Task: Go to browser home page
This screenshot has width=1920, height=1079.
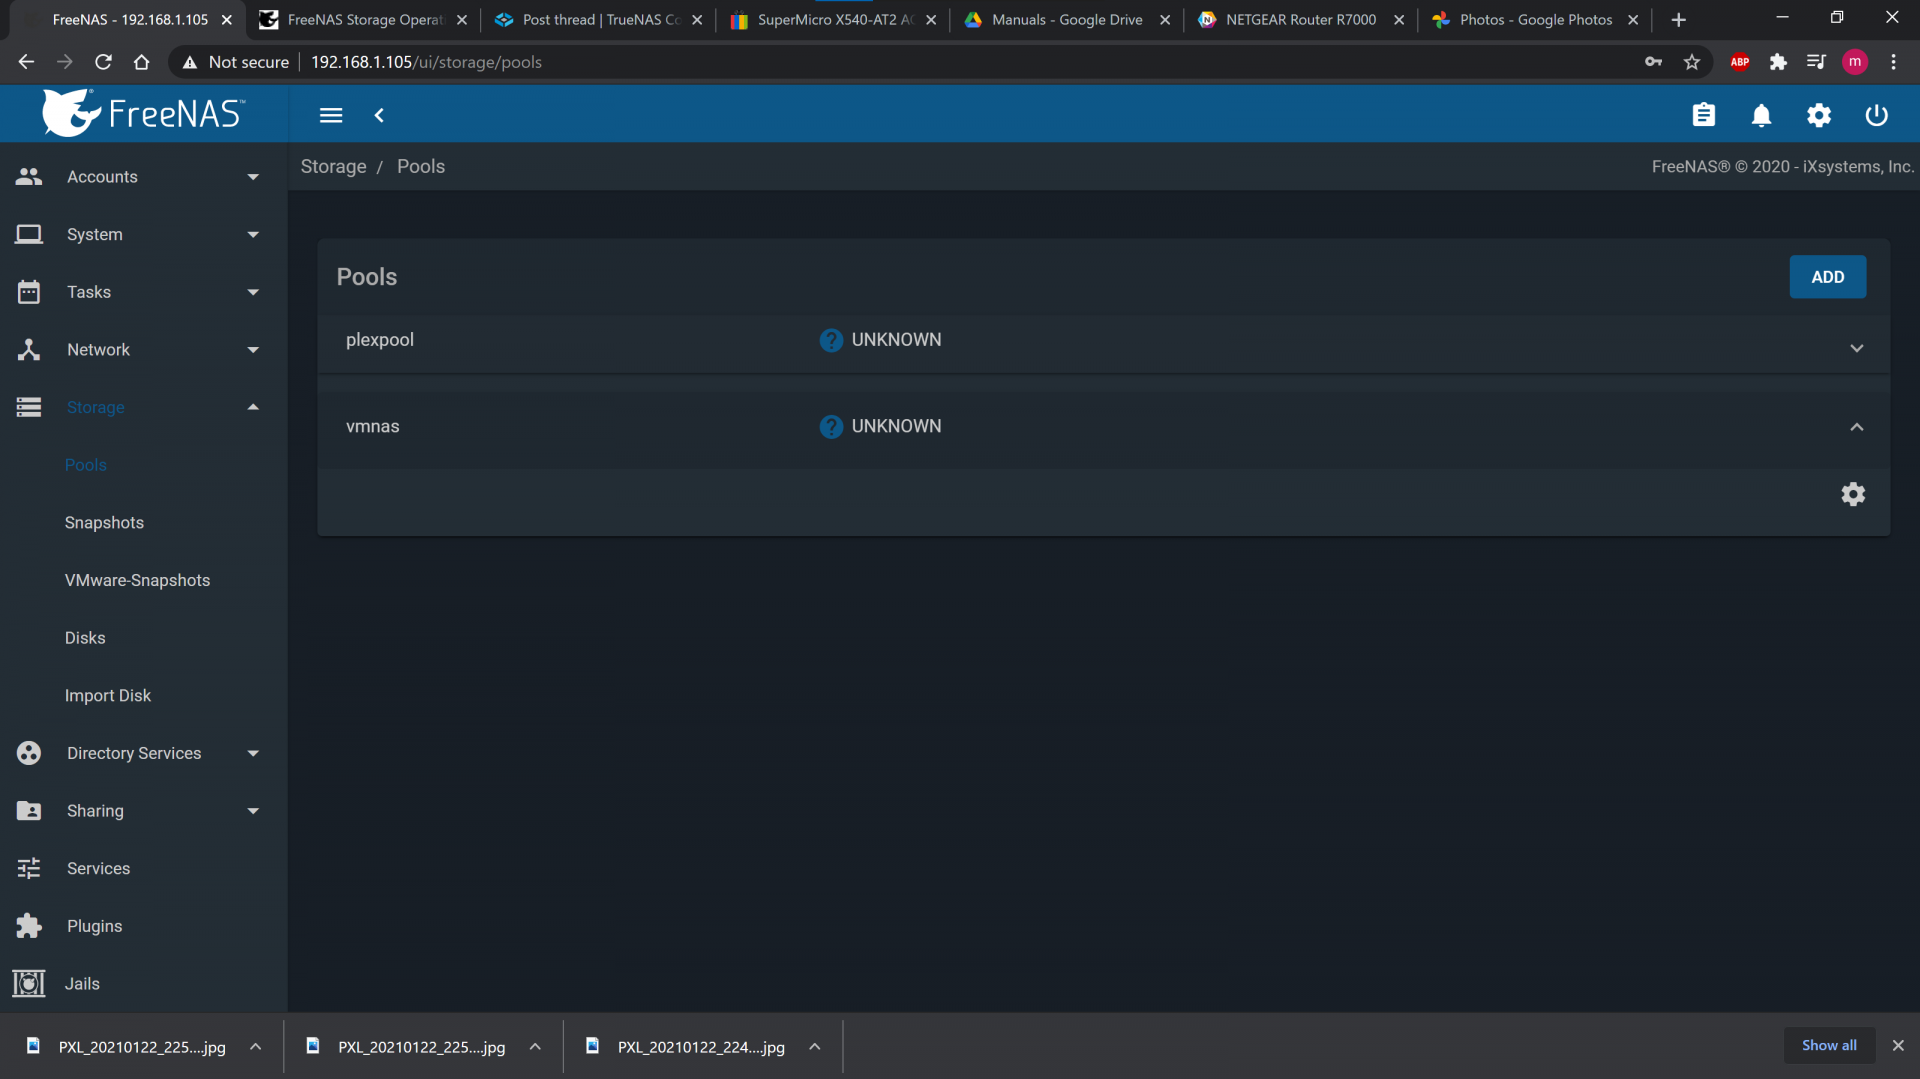Action: 141,62
